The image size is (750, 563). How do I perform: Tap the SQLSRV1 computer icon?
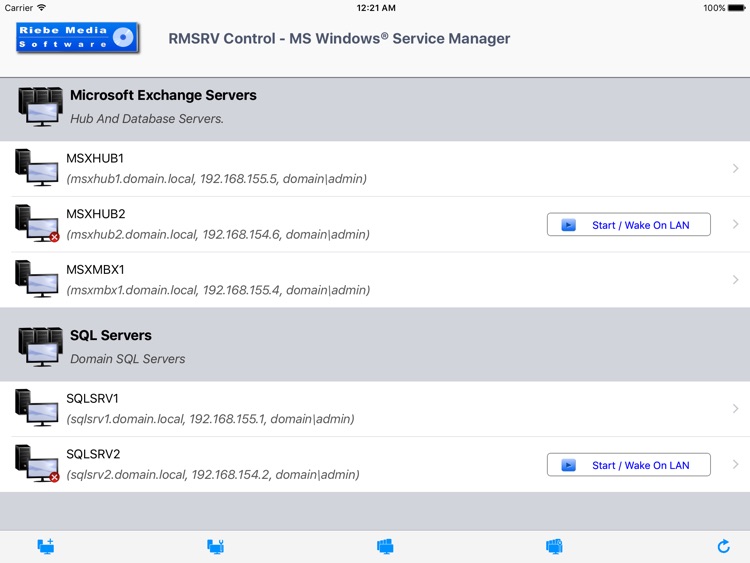[36, 408]
